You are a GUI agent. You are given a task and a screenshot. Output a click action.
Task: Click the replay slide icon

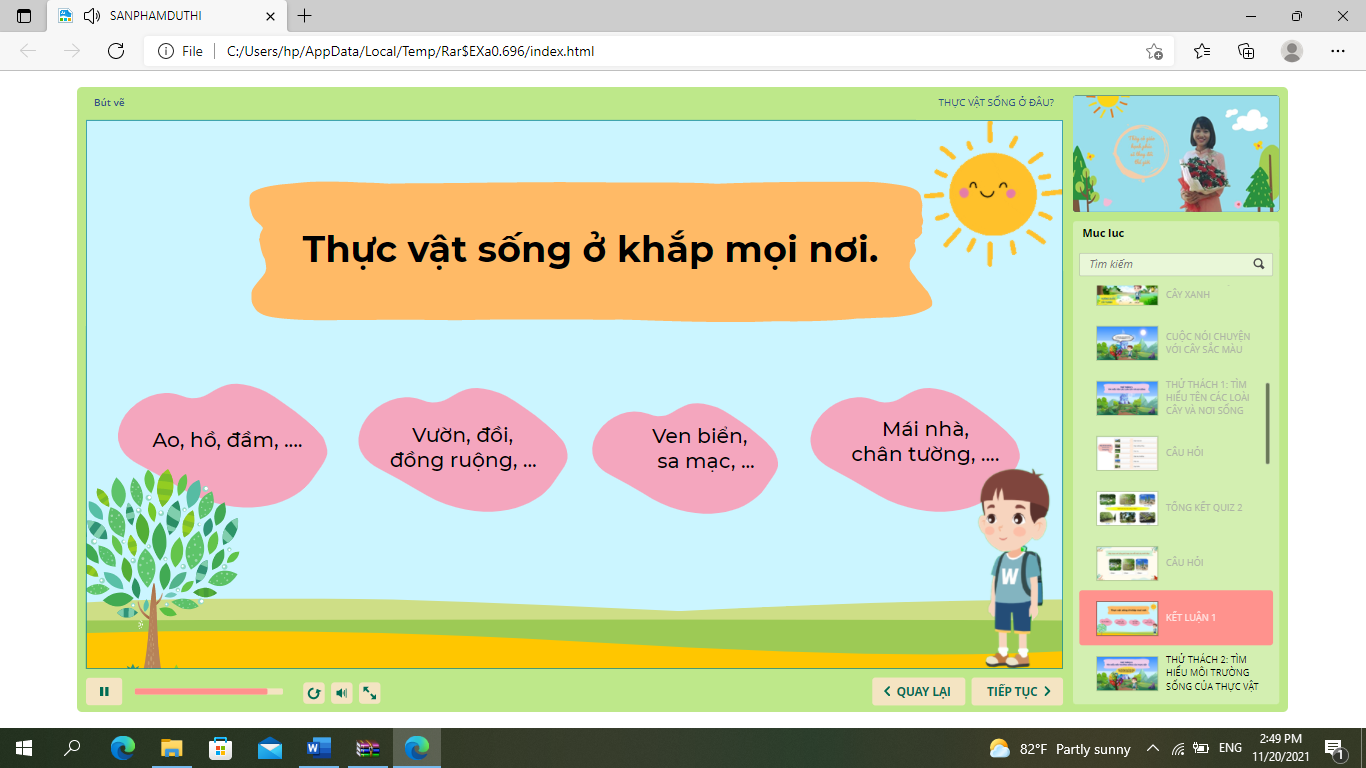tap(314, 692)
